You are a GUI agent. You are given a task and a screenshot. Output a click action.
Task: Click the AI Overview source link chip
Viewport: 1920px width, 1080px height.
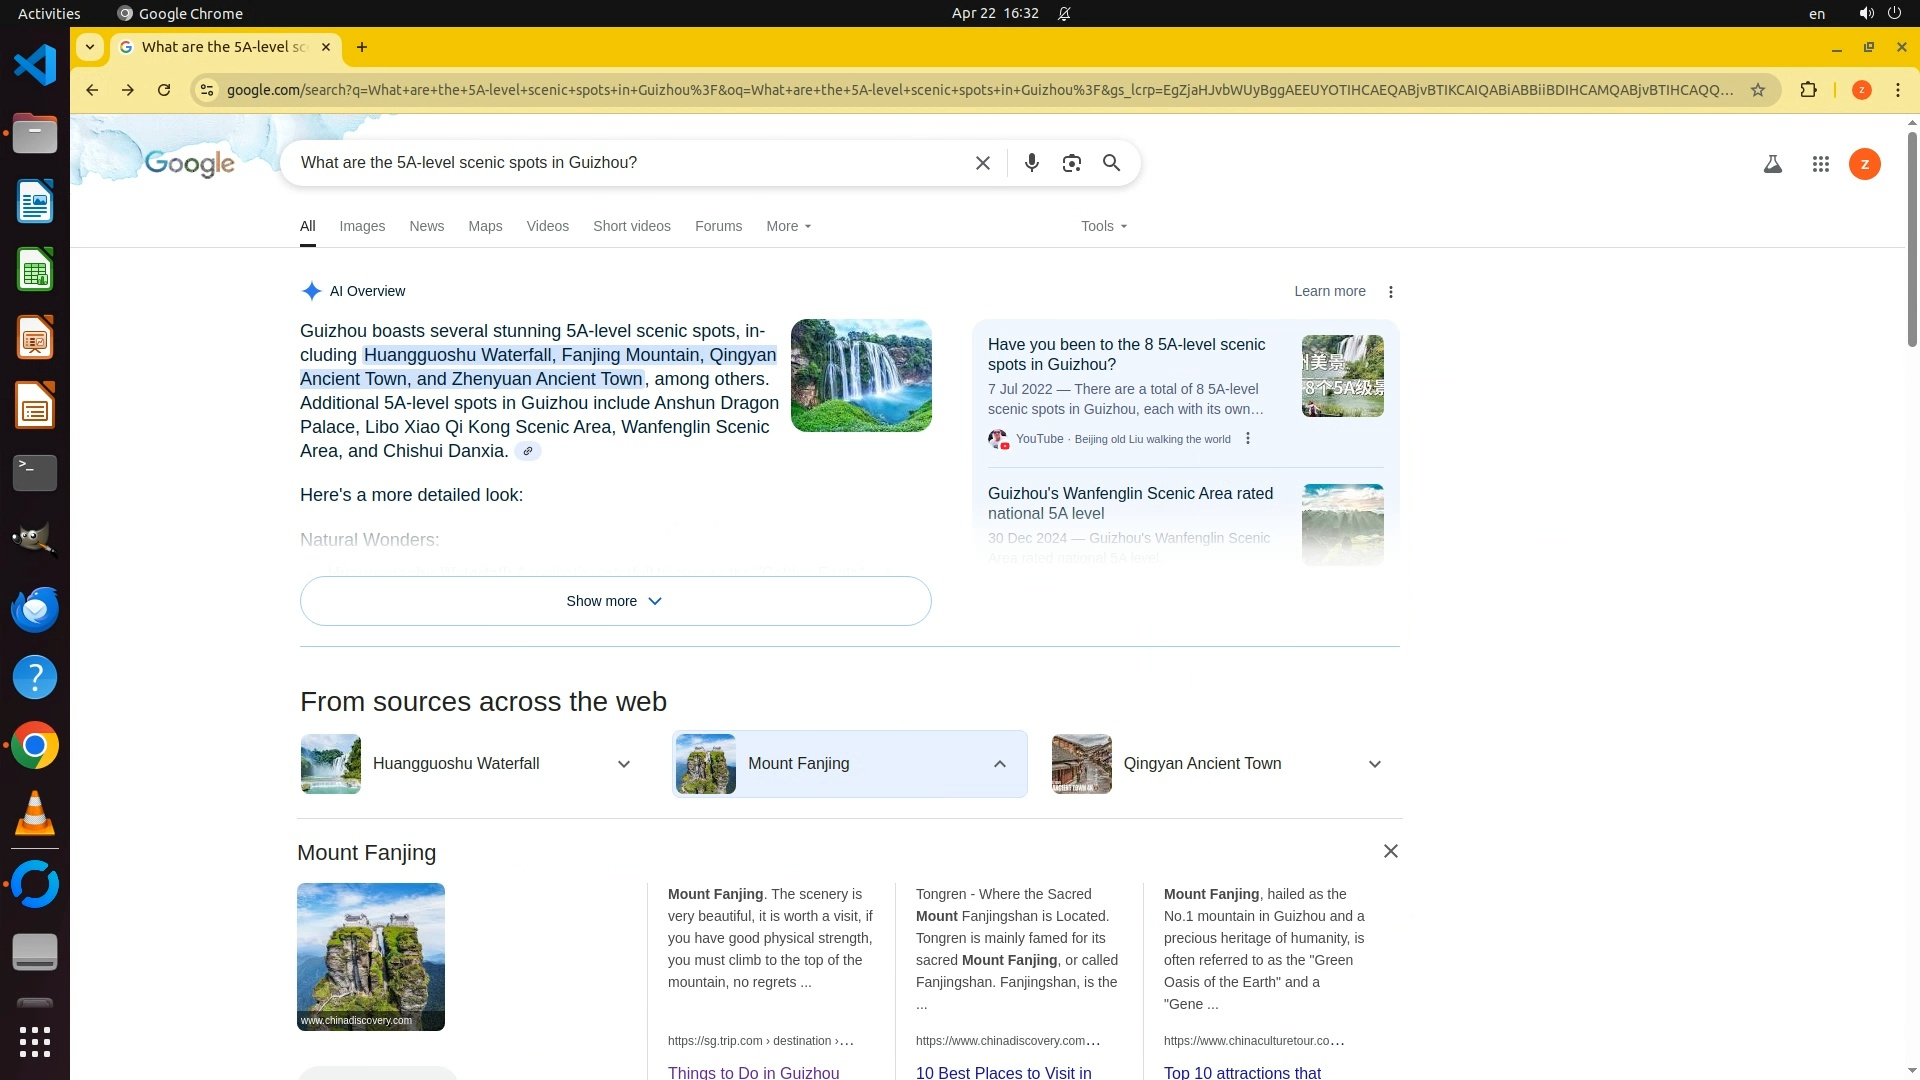527,451
